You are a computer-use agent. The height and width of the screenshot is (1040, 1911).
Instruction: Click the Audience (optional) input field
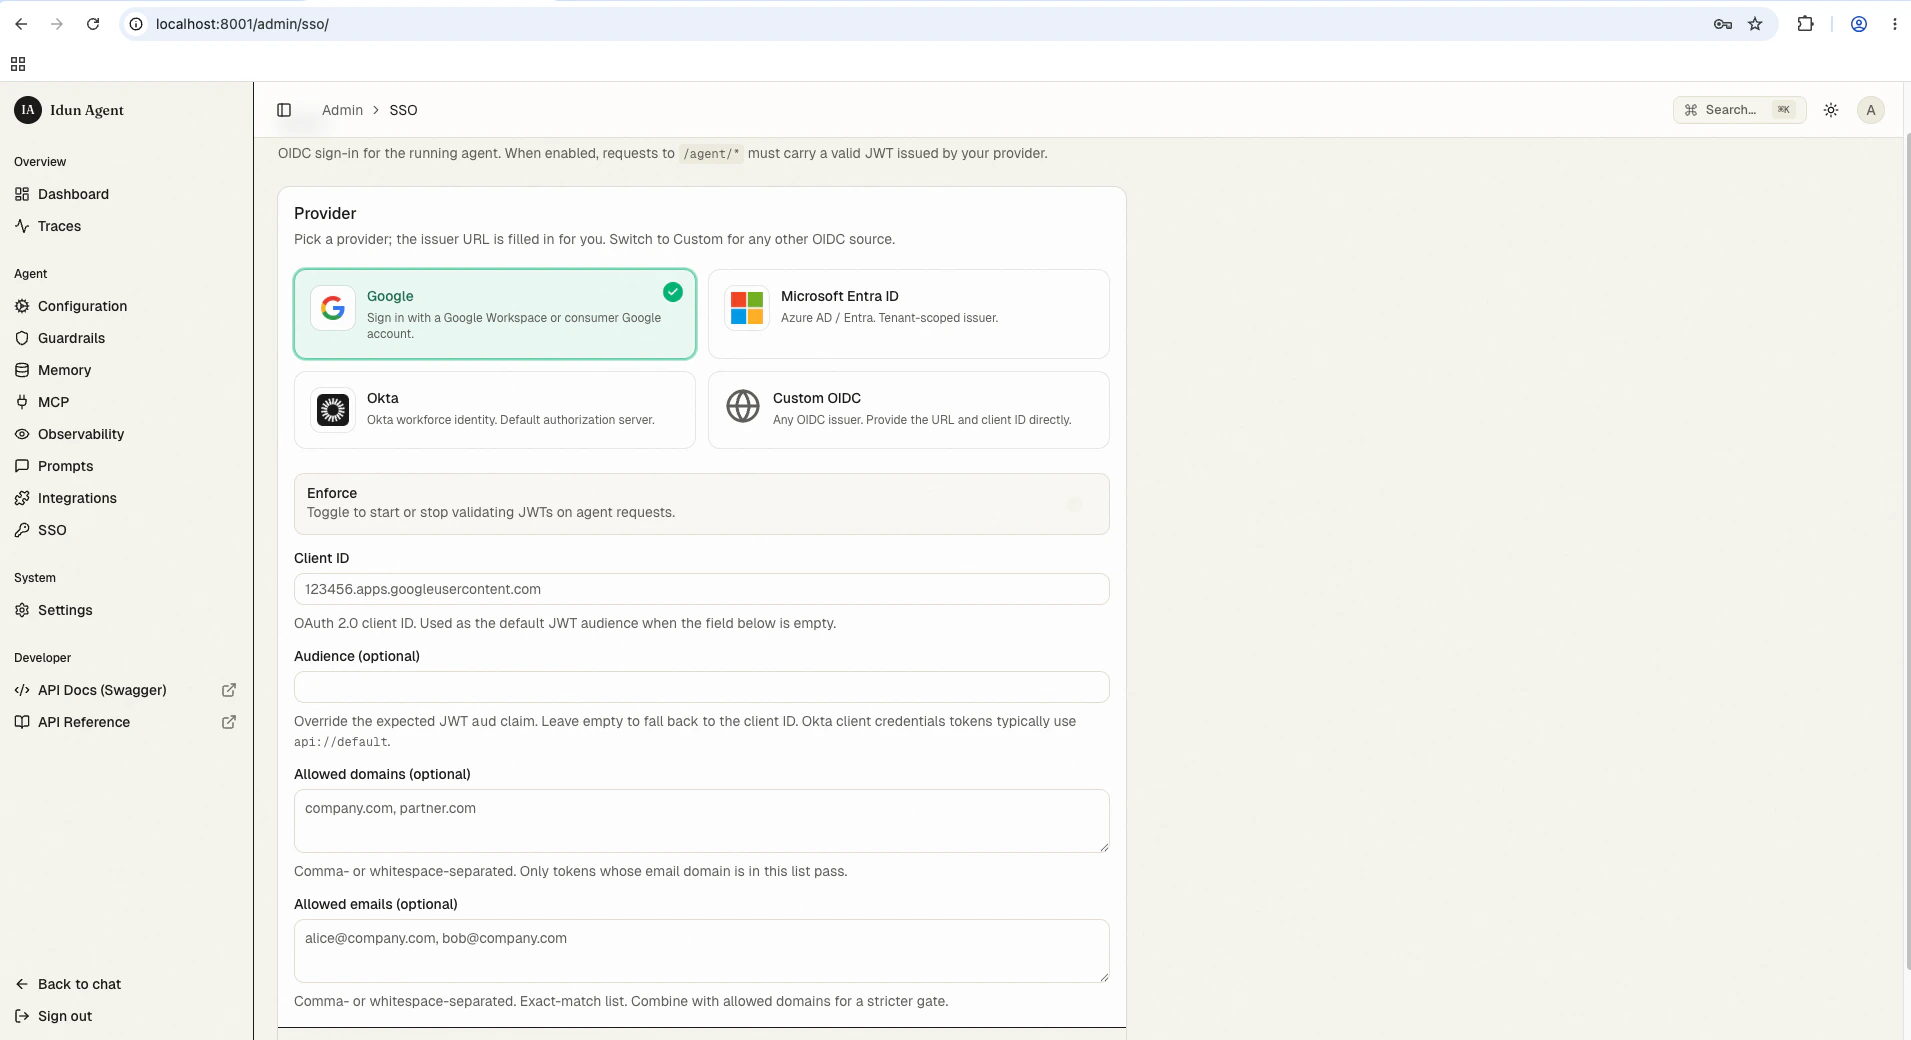tap(702, 687)
